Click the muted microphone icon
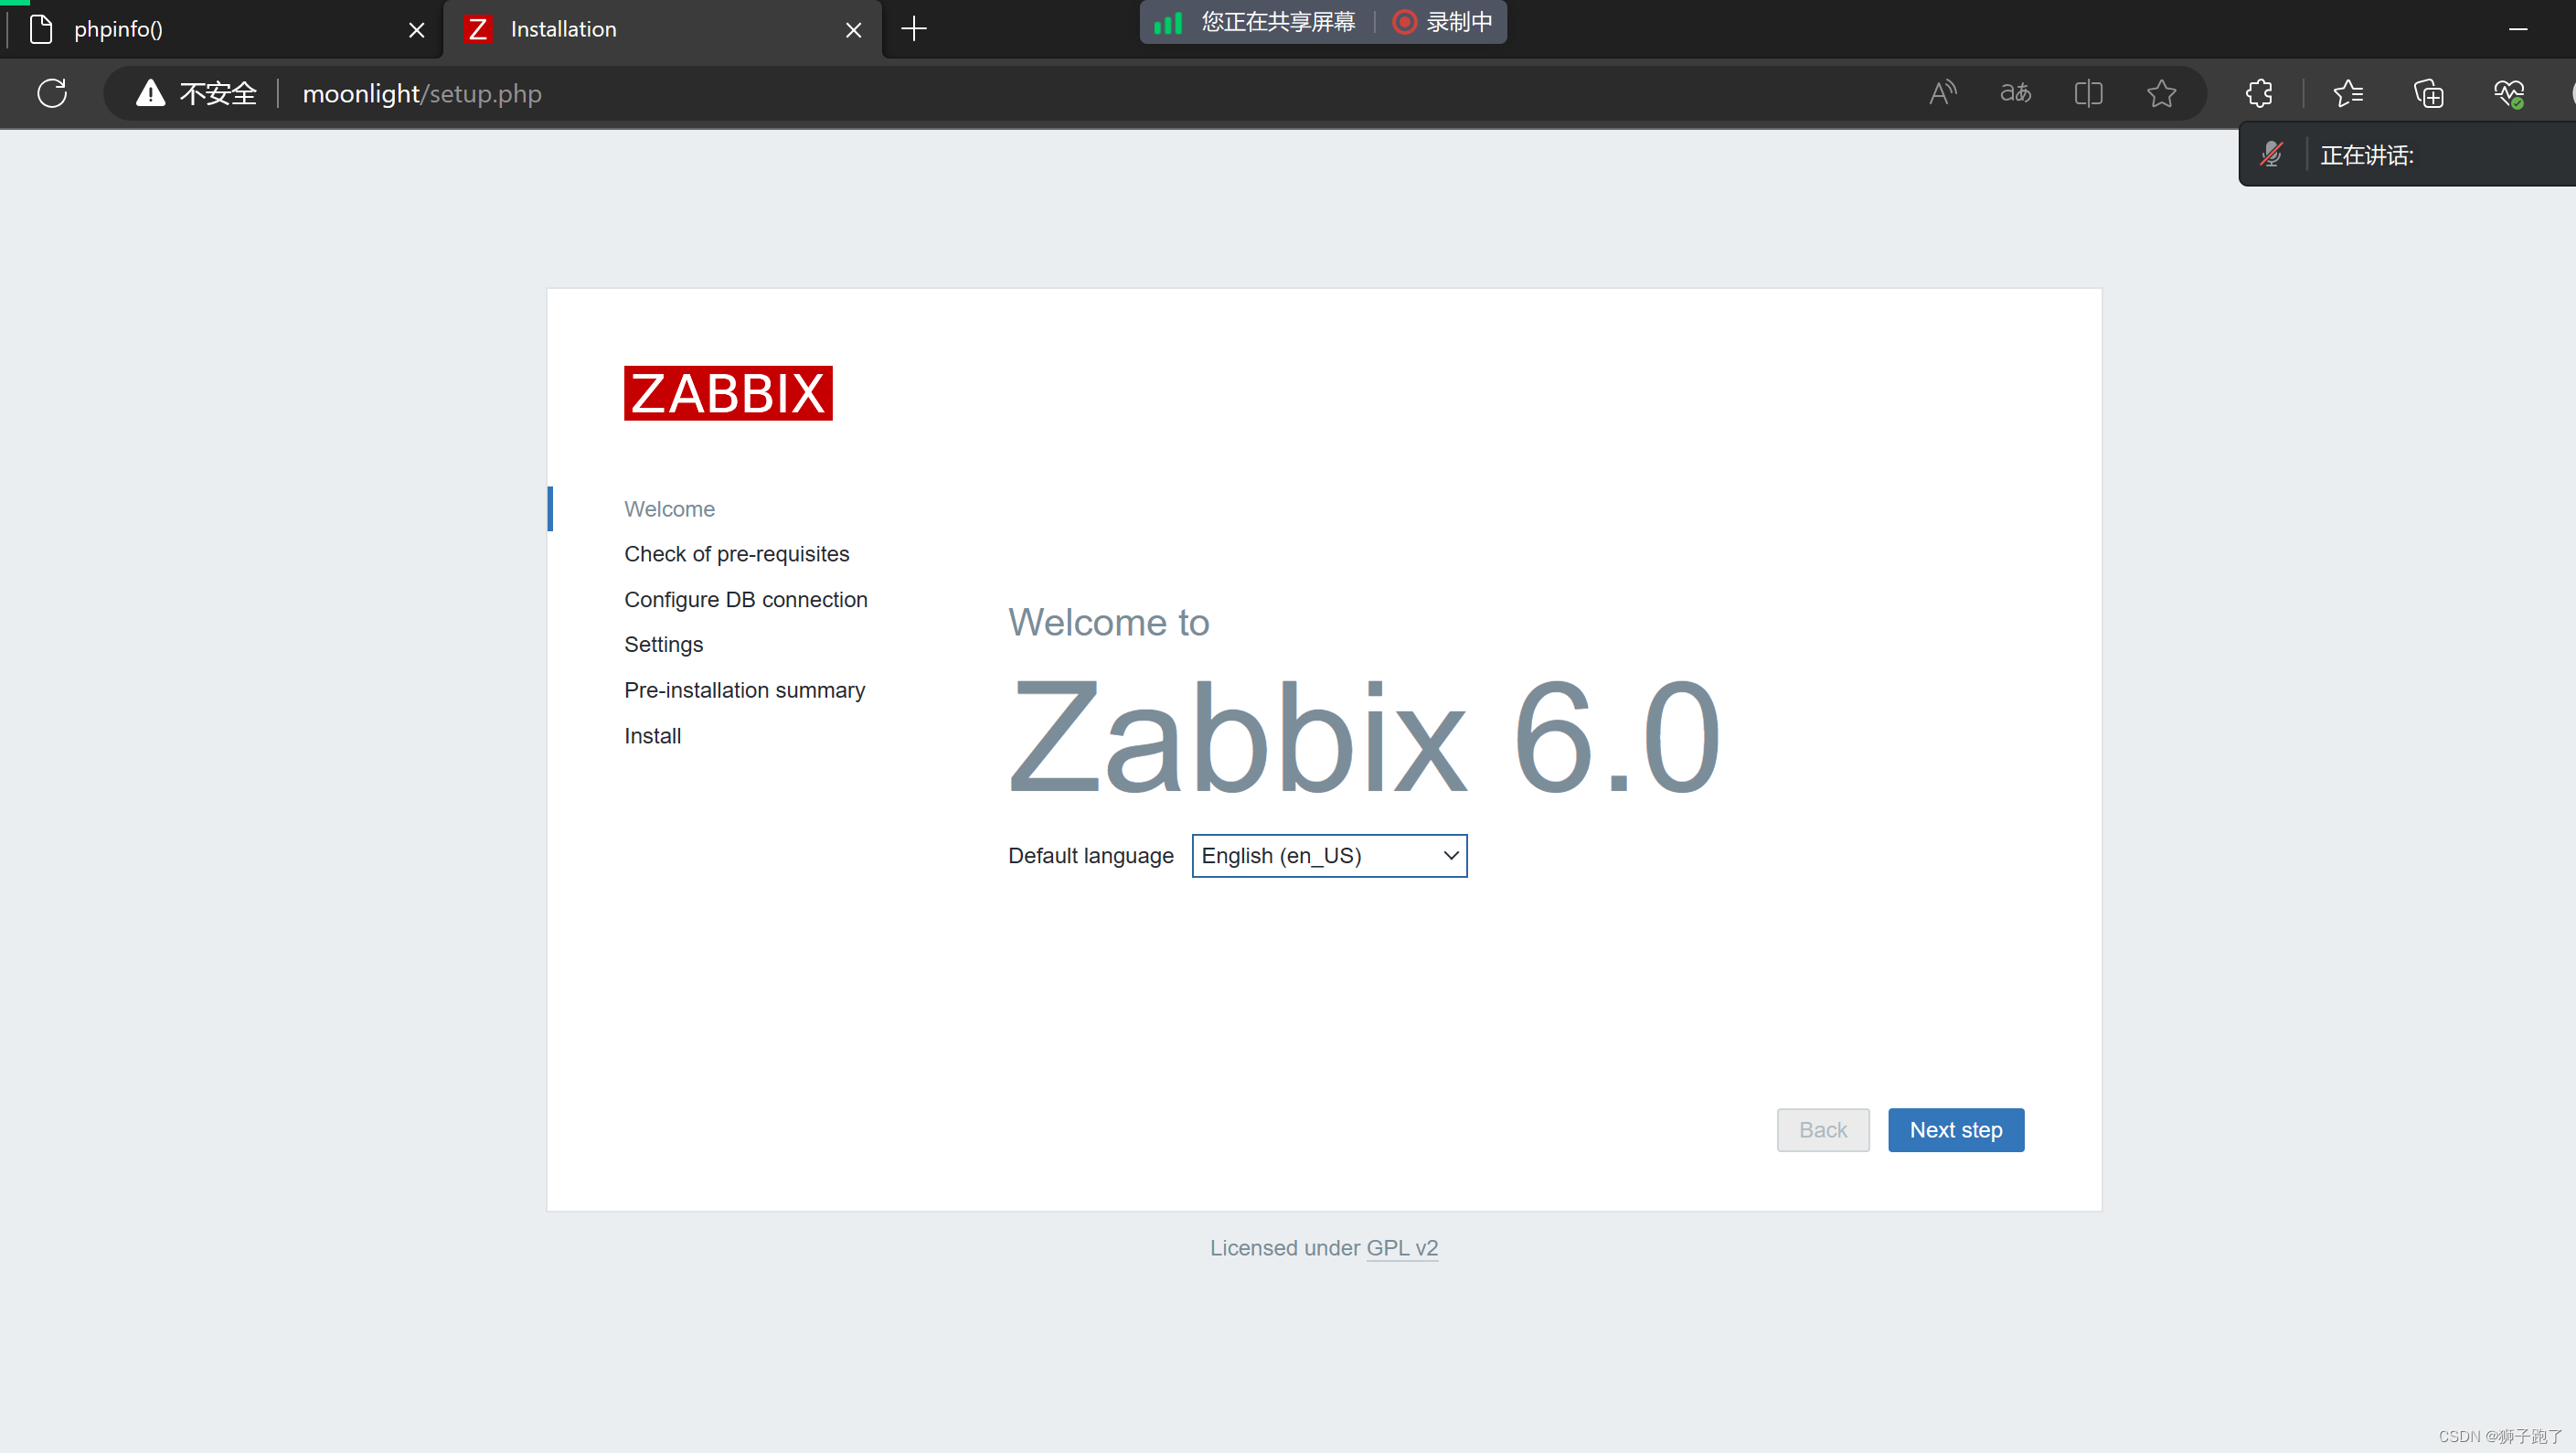 pyautogui.click(x=2271, y=154)
